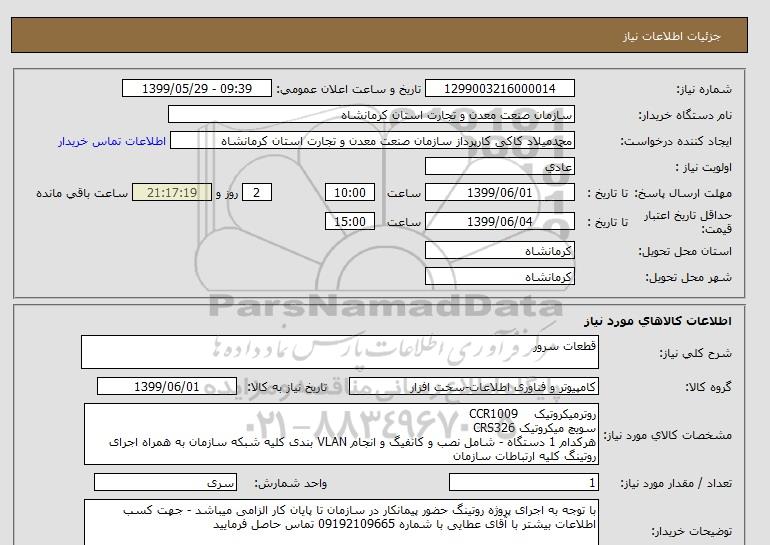This screenshot has width=770, height=545.
Task: Click the unit of measure field سری
Action: coord(165,483)
